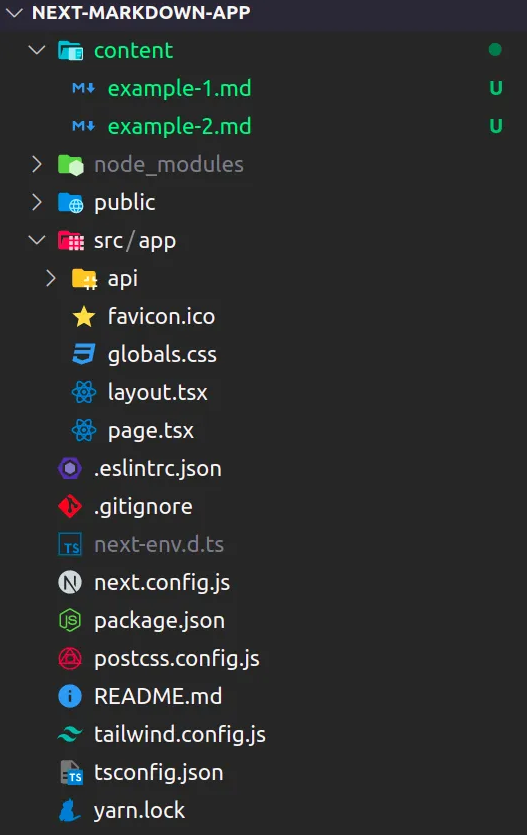Expand the api folder chevron
The image size is (527, 835).
pyautogui.click(x=51, y=278)
